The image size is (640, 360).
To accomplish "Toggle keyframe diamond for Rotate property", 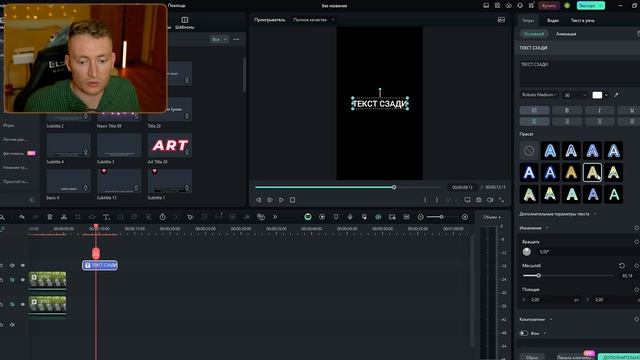I will tap(636, 242).
